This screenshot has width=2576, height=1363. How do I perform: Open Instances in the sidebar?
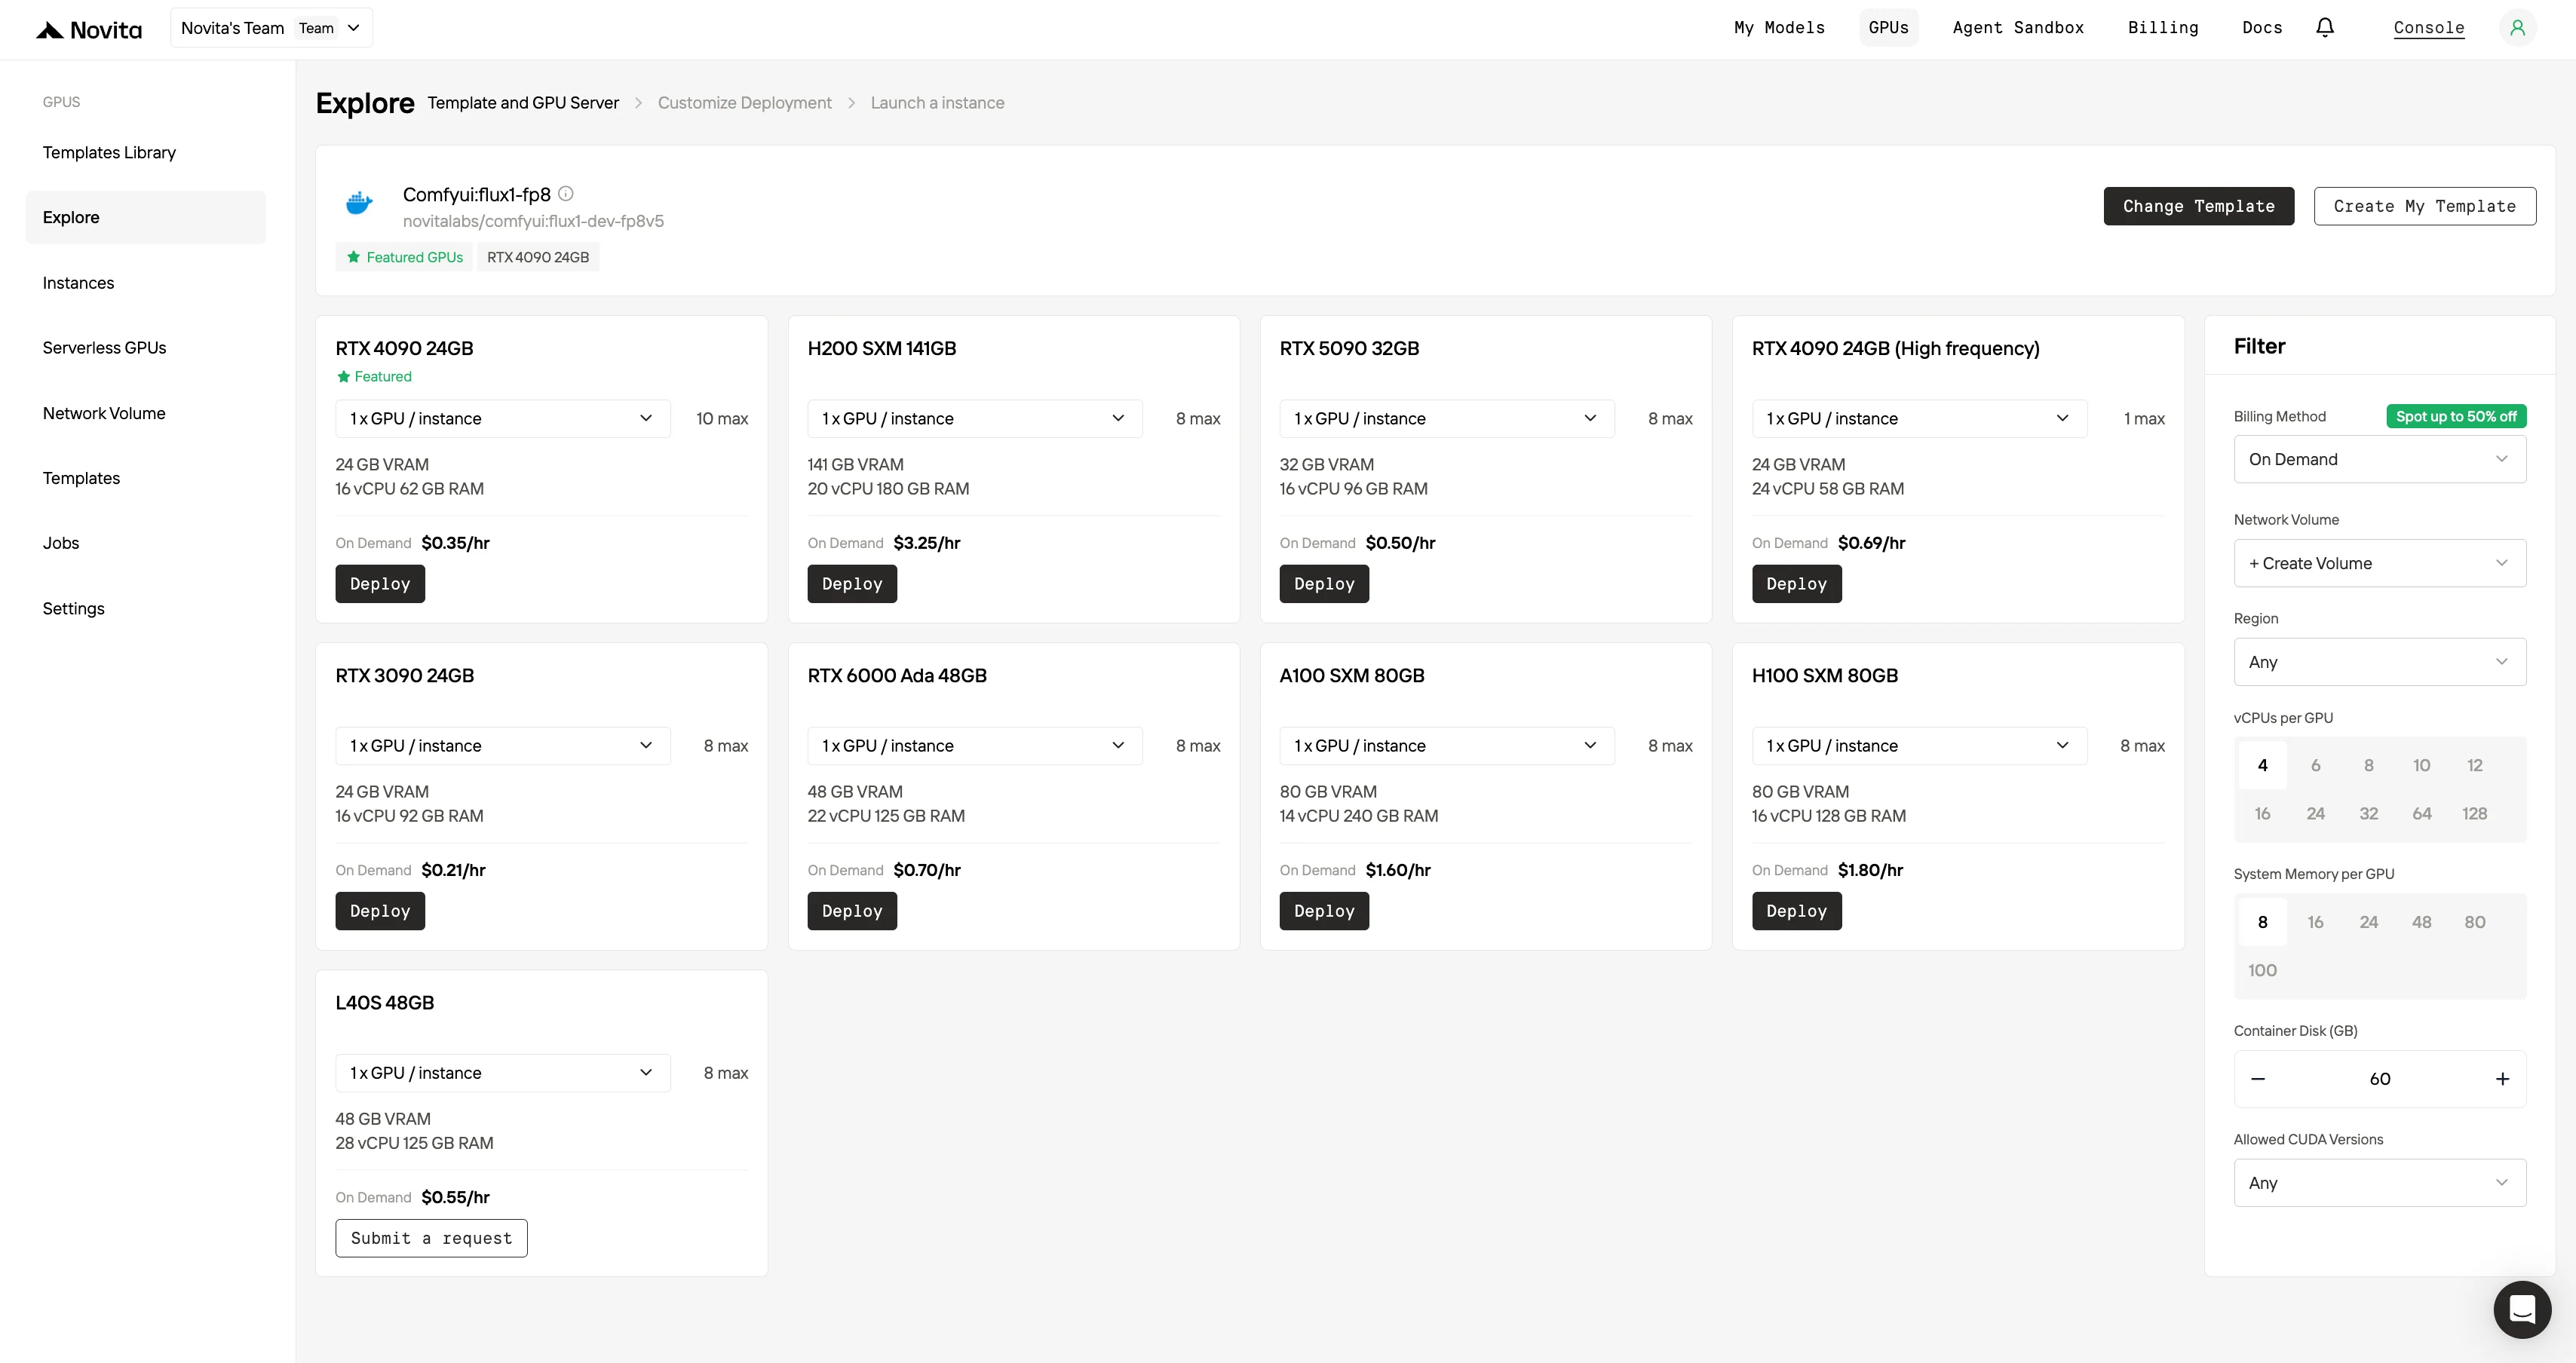coord(146,283)
